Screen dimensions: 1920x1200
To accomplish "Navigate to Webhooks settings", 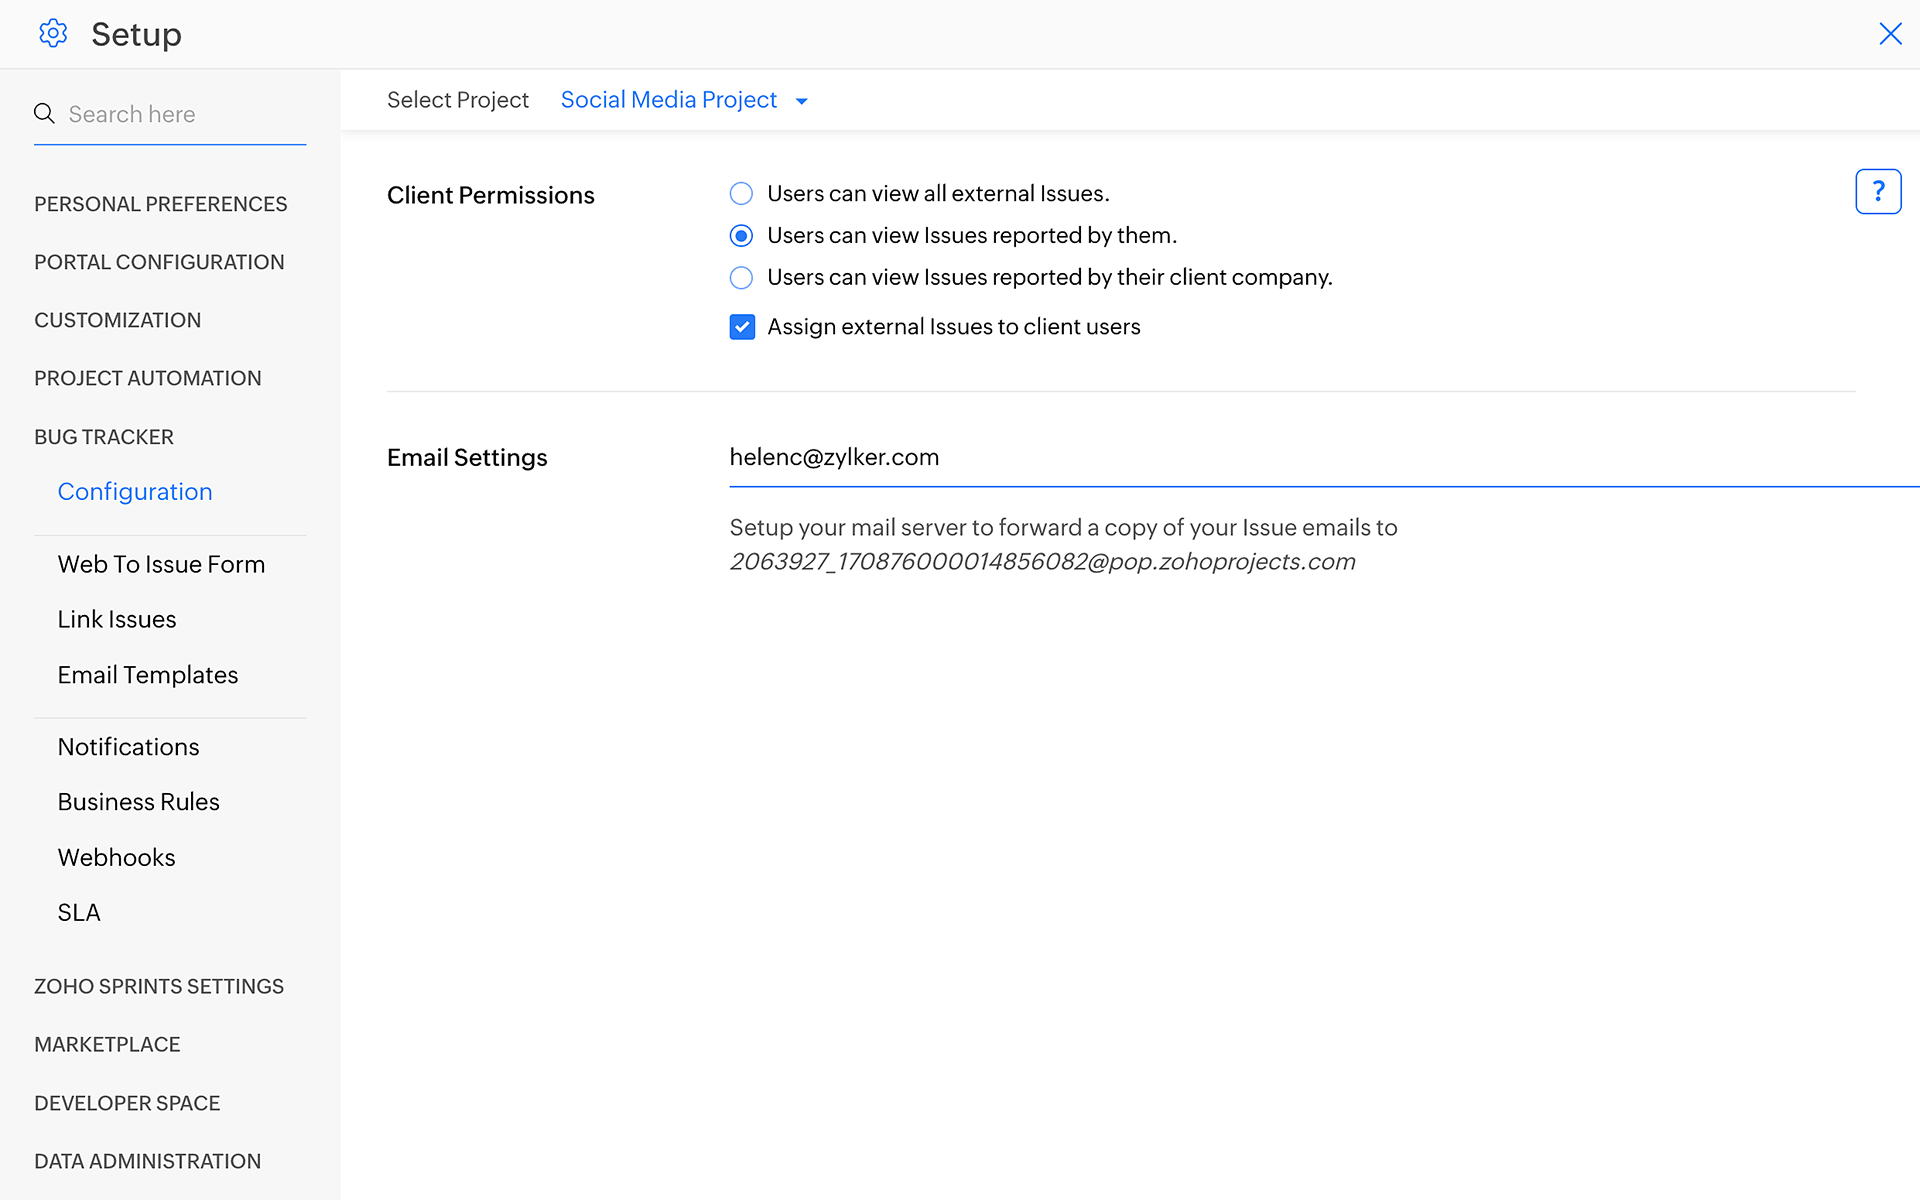I will coord(116,858).
